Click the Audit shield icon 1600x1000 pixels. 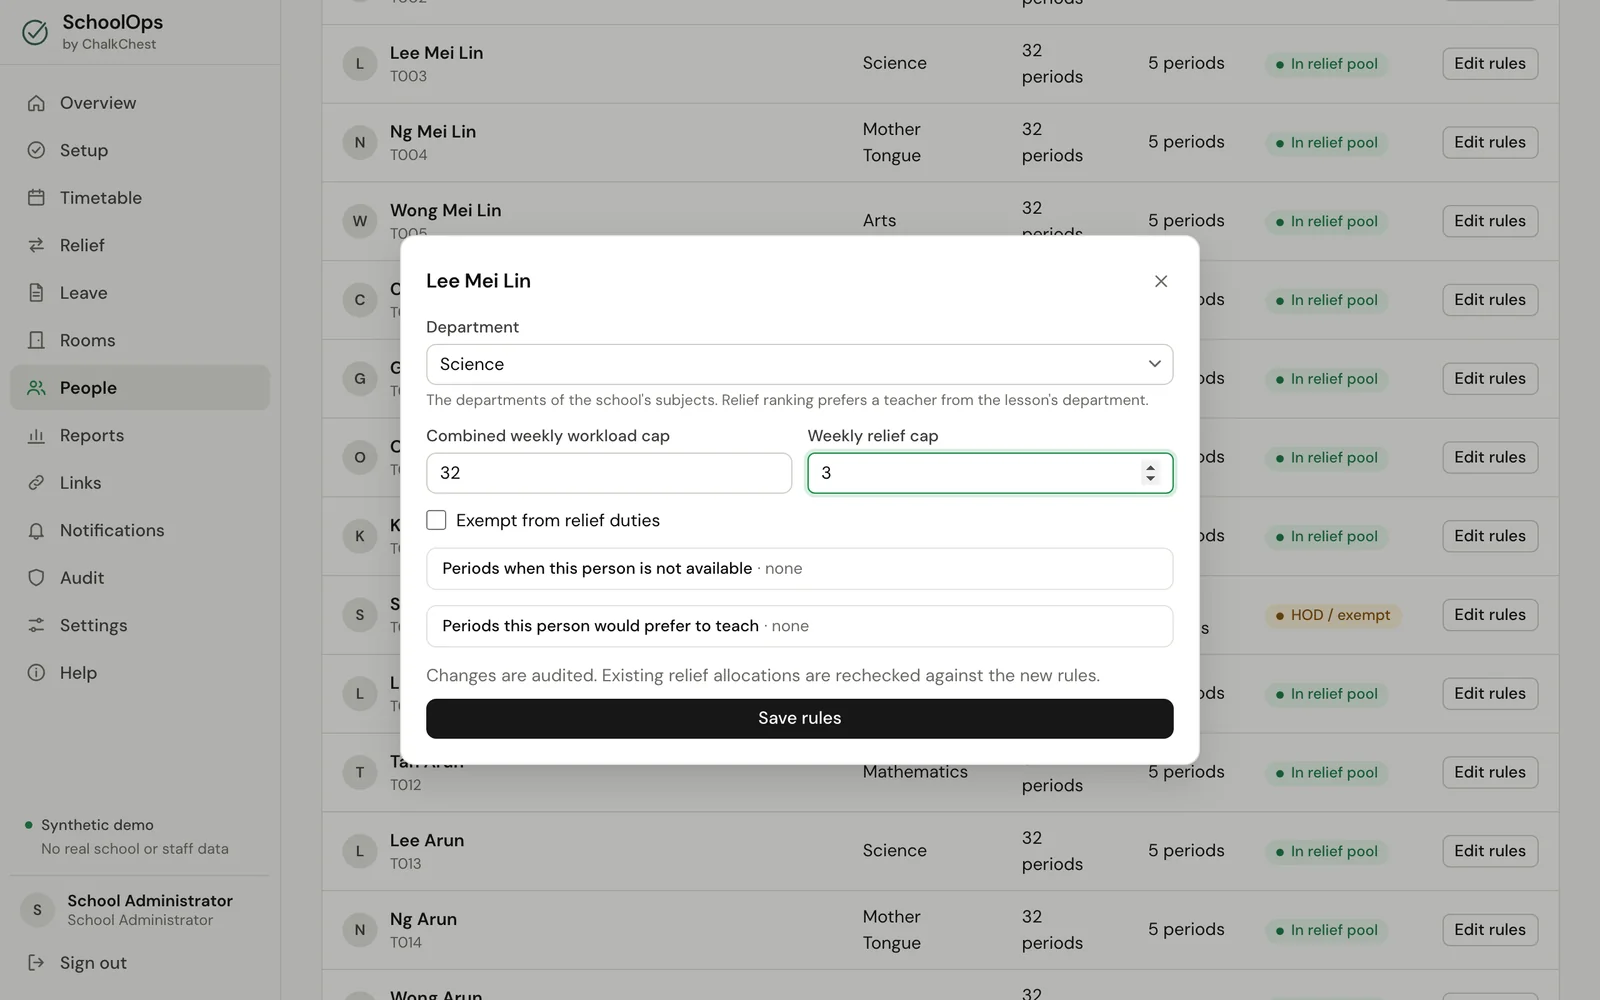tap(36, 578)
